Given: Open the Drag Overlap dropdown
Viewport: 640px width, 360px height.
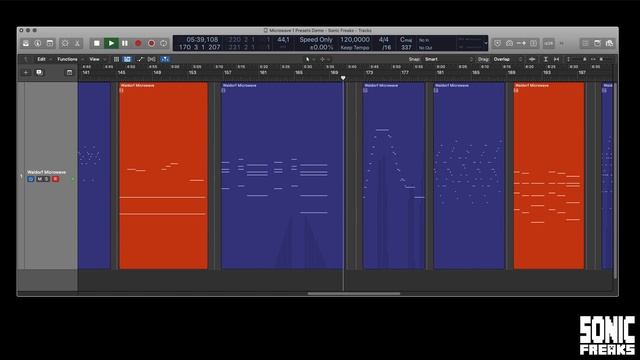Looking at the screenshot, I should point(507,59).
